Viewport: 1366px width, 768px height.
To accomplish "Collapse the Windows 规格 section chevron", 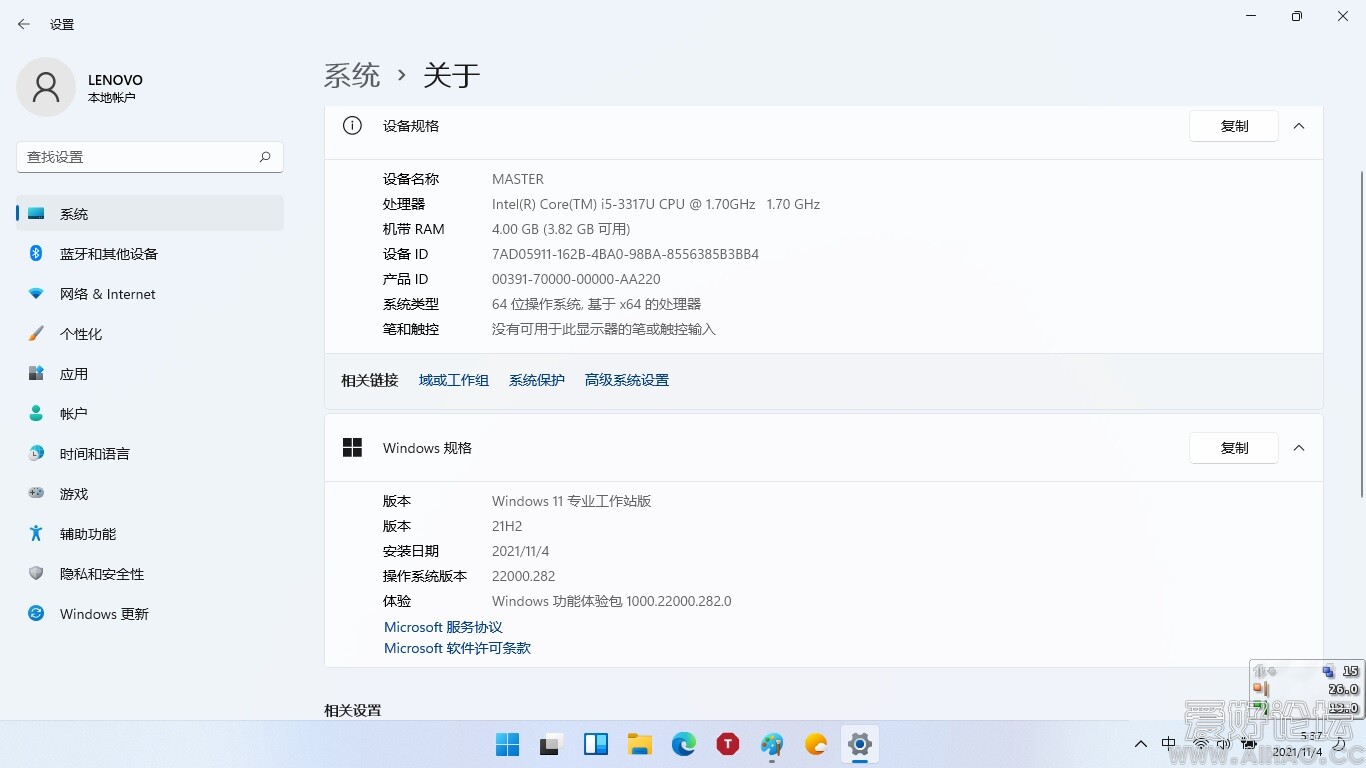I will (1299, 448).
